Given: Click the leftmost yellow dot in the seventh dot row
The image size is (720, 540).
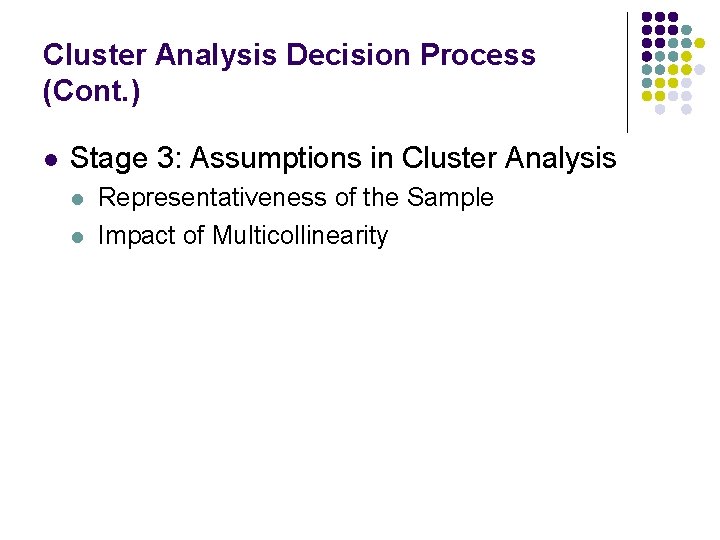Looking at the screenshot, I should point(647,96).
